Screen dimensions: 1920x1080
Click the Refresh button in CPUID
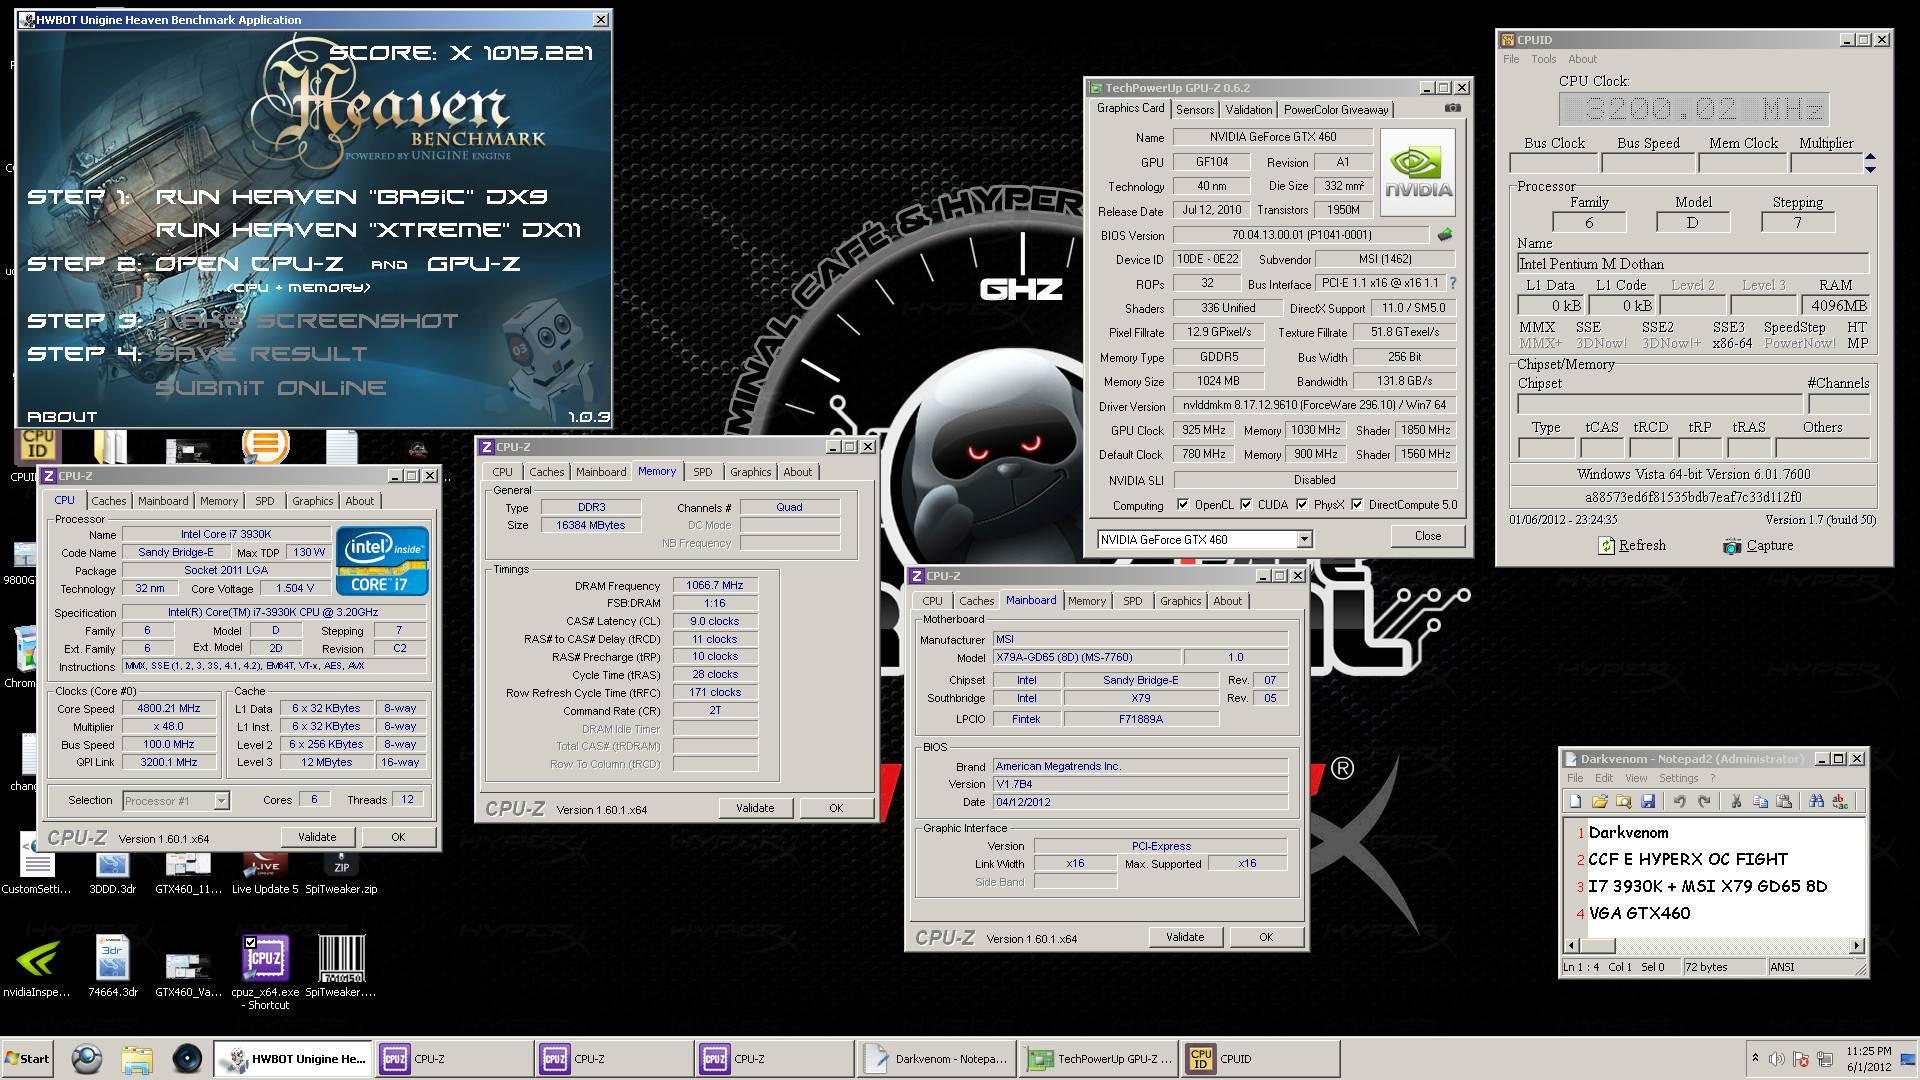click(x=1632, y=545)
